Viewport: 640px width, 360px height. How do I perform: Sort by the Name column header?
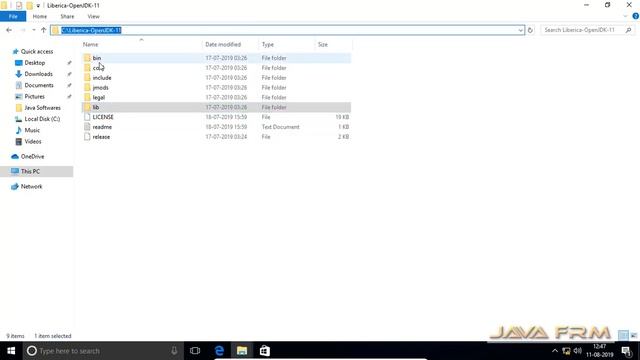click(91, 44)
